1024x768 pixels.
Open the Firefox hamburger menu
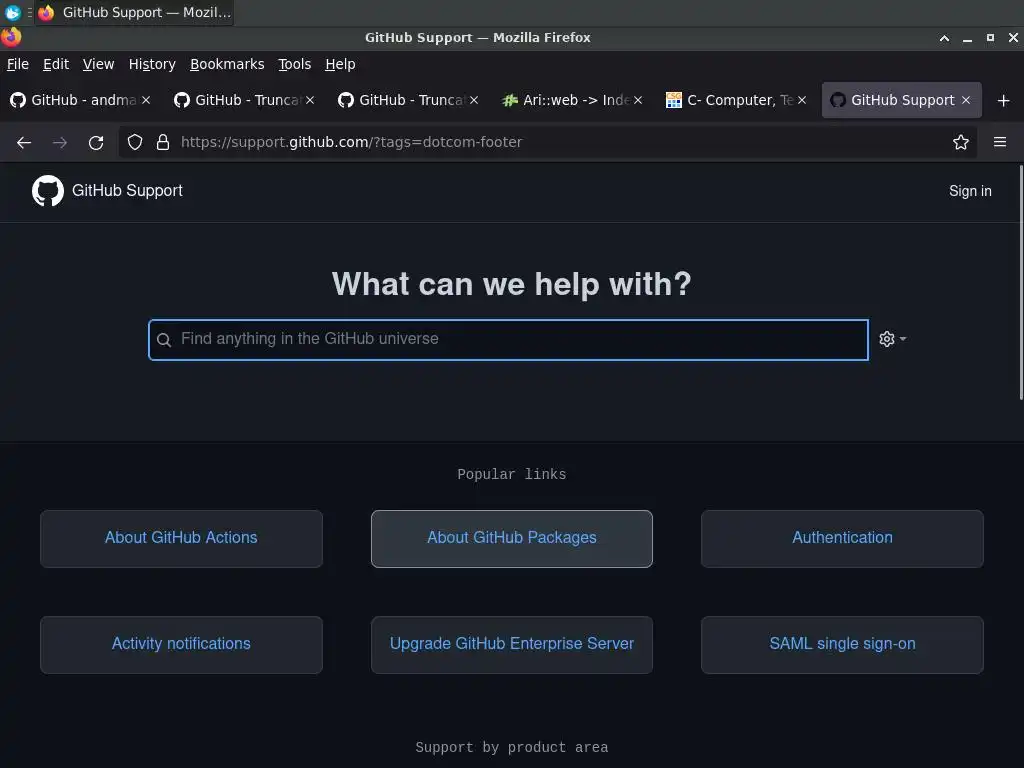tap(1000, 142)
